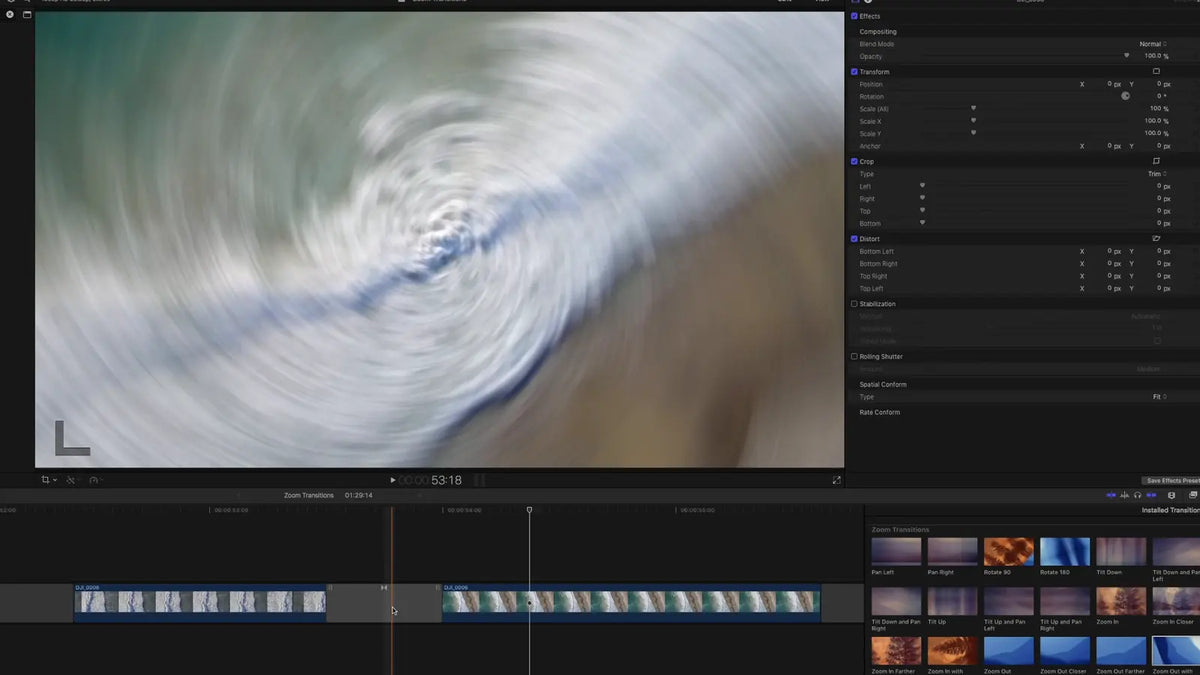Click the Transform on-screen controls icon

tap(1156, 72)
